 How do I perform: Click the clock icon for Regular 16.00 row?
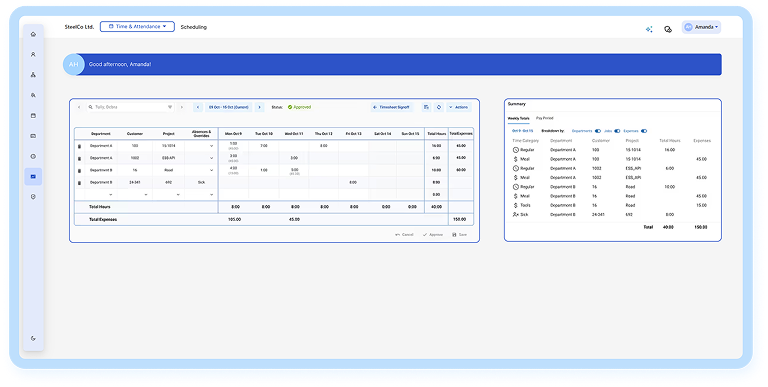(x=515, y=150)
